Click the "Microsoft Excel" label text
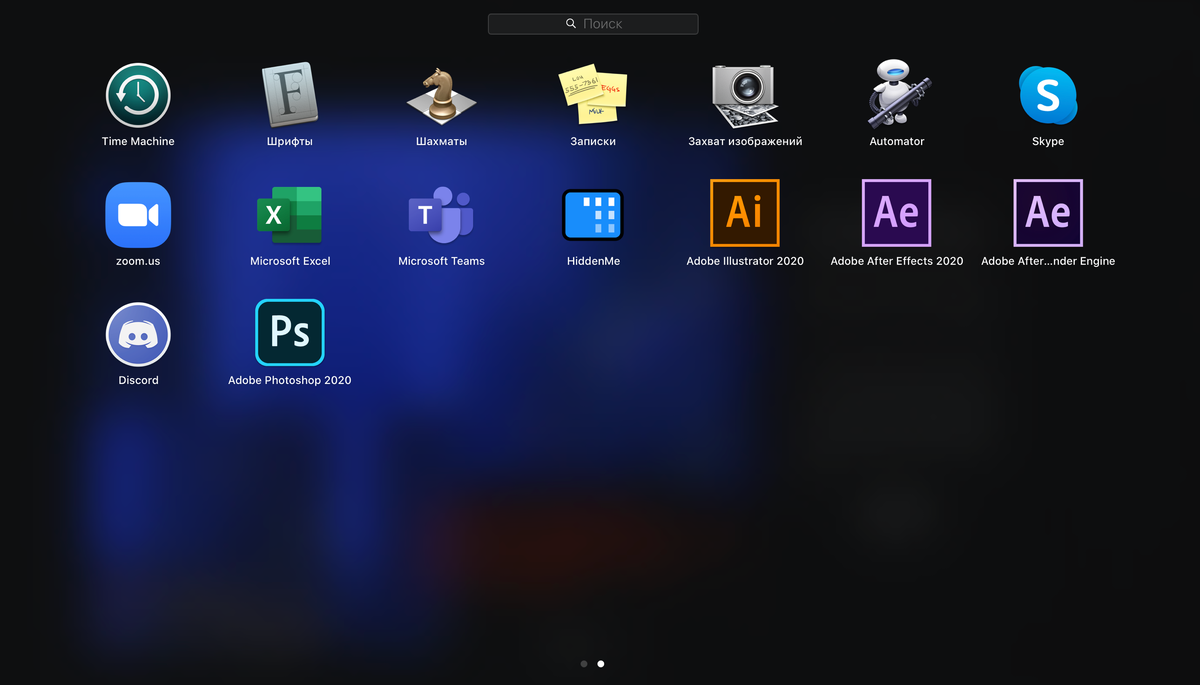This screenshot has width=1200, height=685. point(290,261)
